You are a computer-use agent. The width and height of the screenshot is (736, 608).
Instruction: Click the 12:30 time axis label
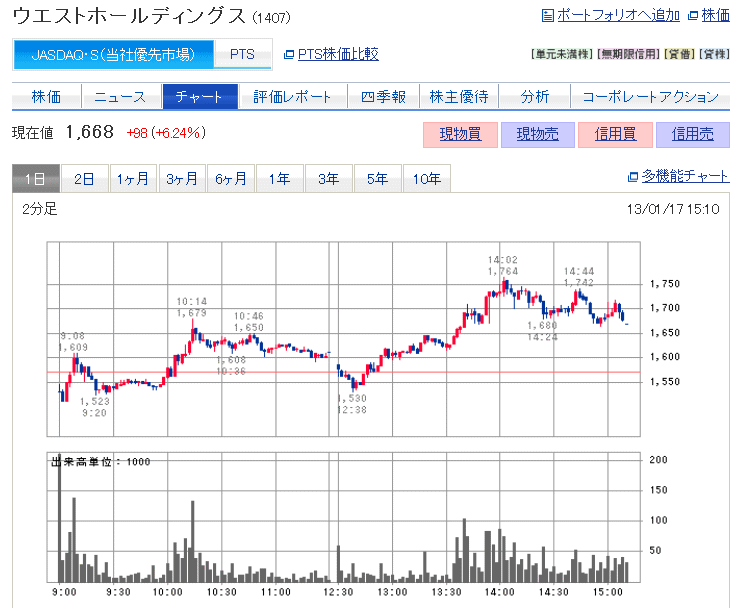(x=338, y=593)
